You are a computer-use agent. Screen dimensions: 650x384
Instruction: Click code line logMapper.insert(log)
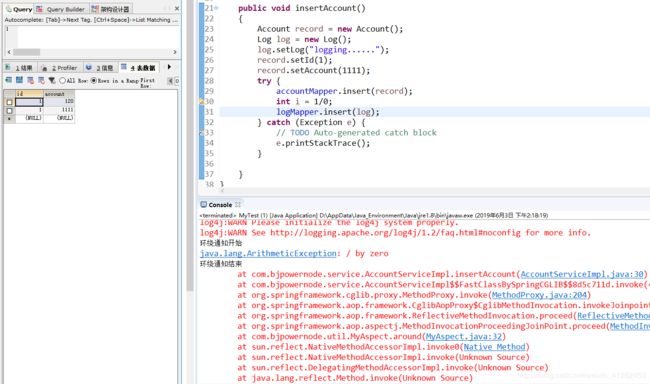point(327,112)
